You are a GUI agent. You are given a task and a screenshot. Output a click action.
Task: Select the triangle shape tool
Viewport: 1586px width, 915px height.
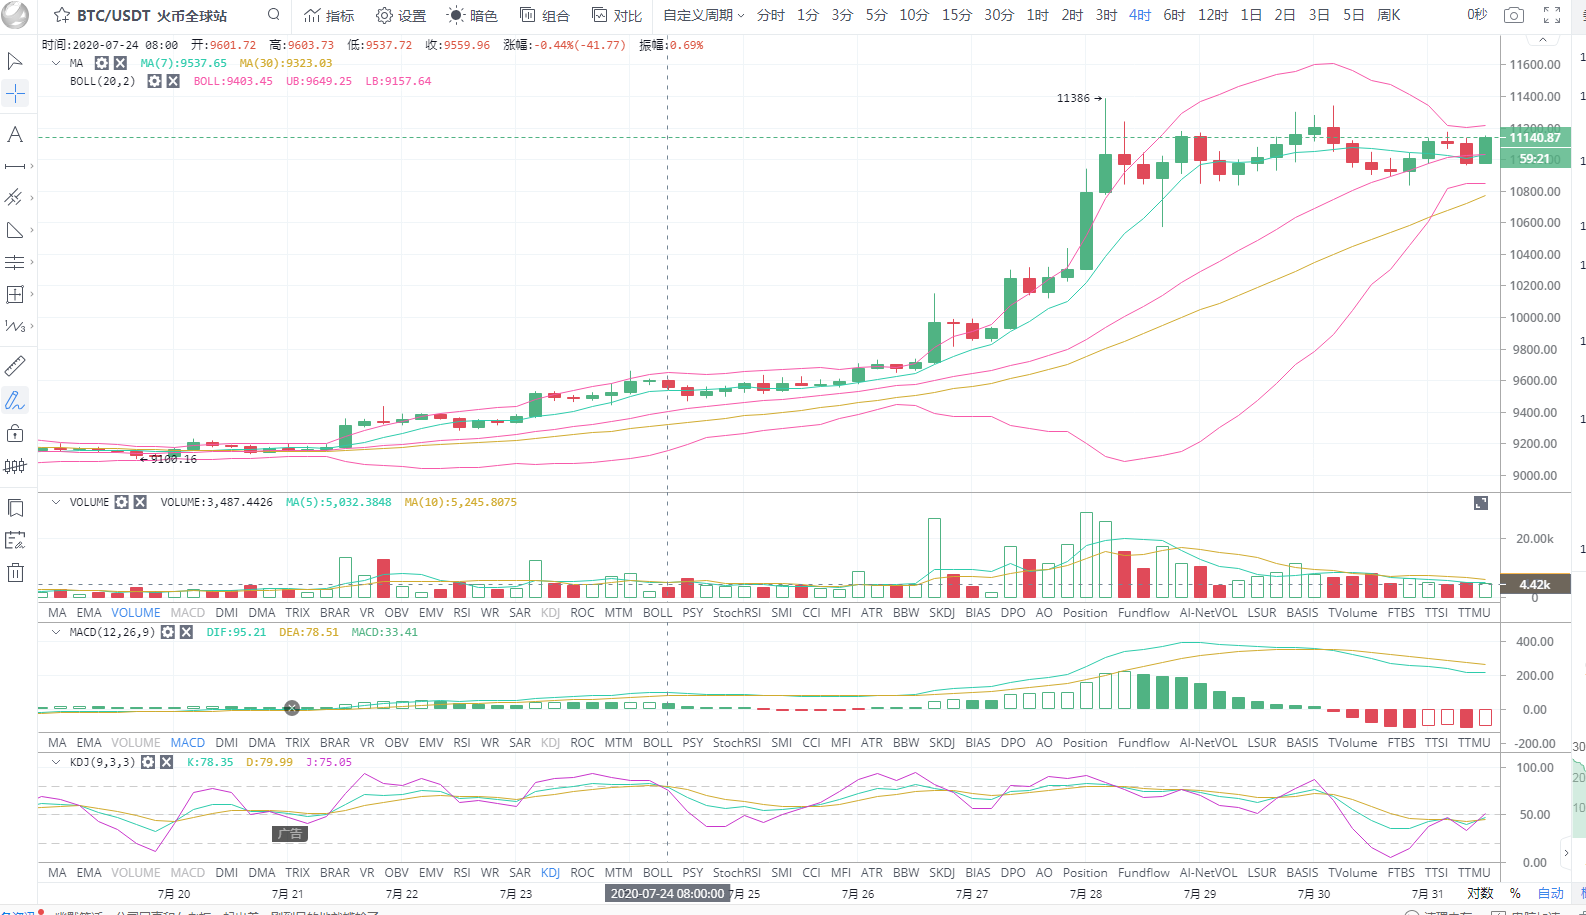[15, 230]
